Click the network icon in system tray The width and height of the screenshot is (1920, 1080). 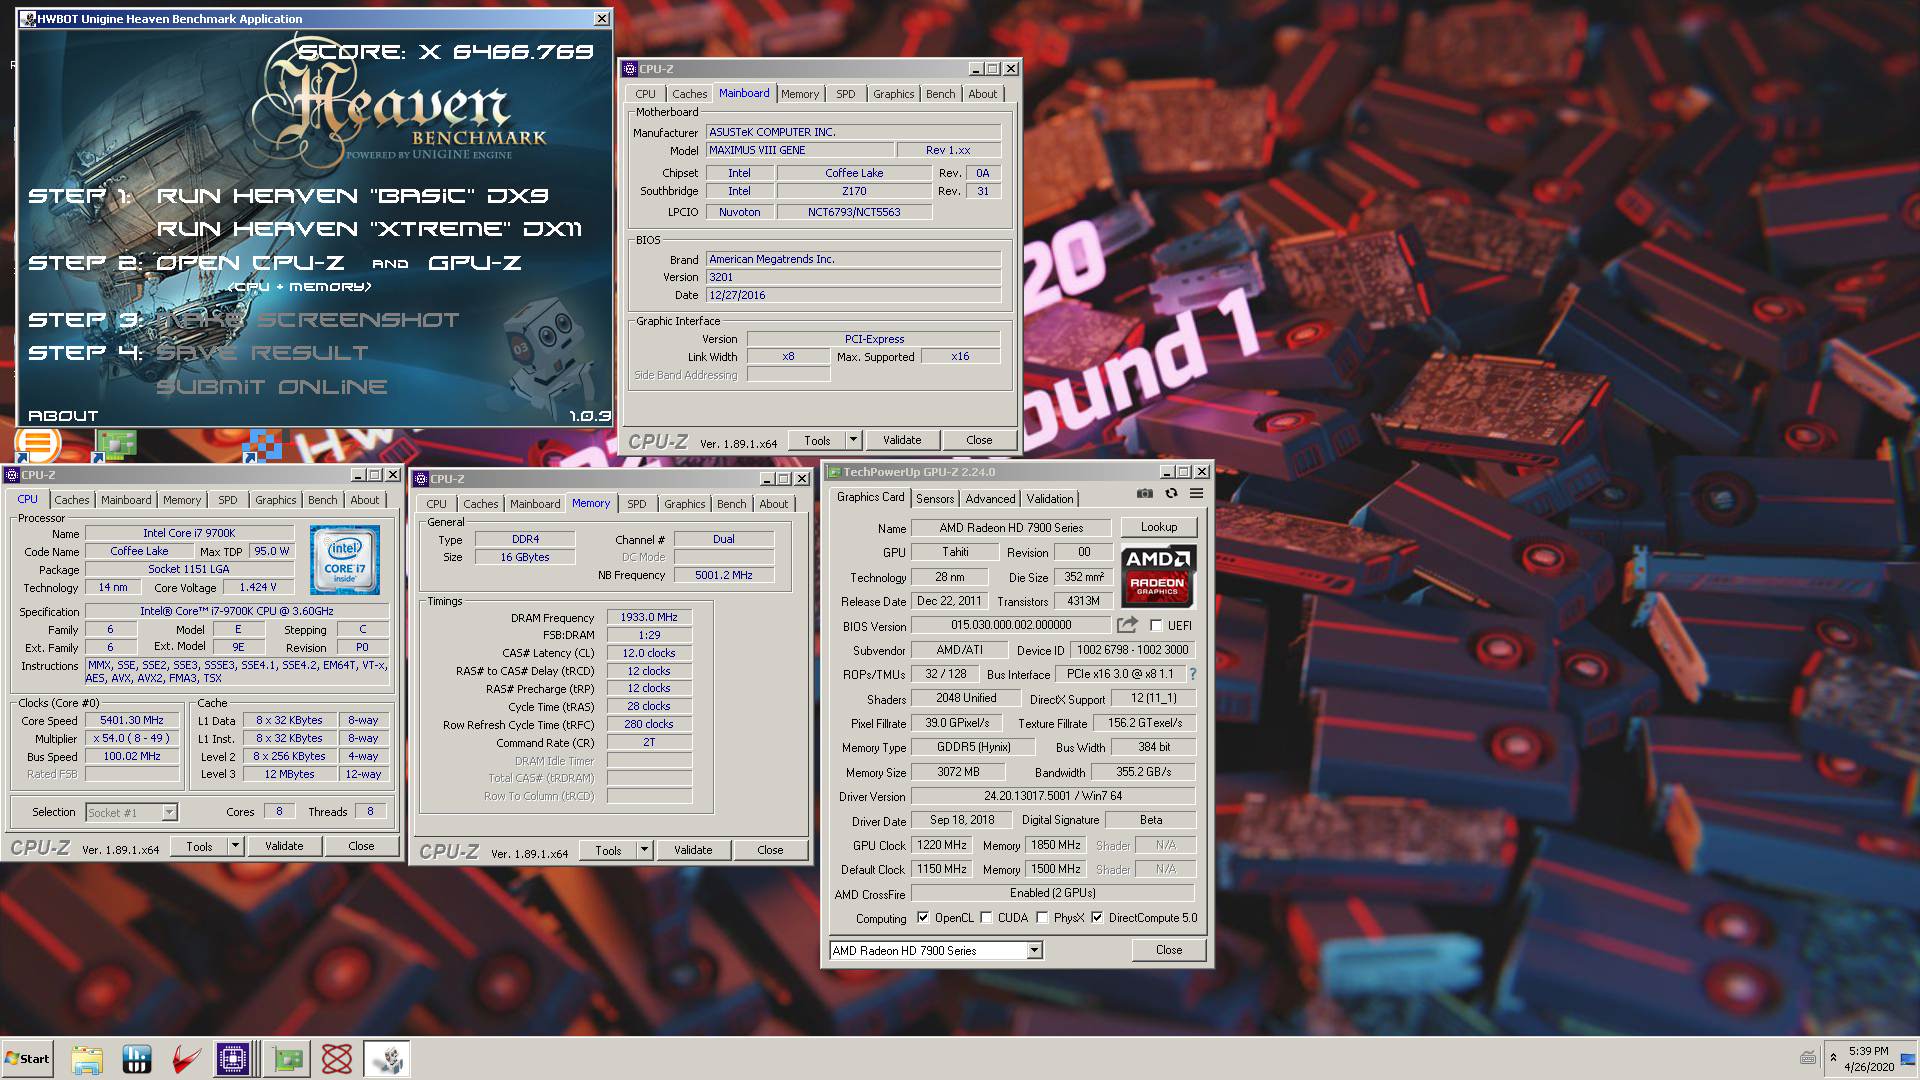pos(1908,1058)
